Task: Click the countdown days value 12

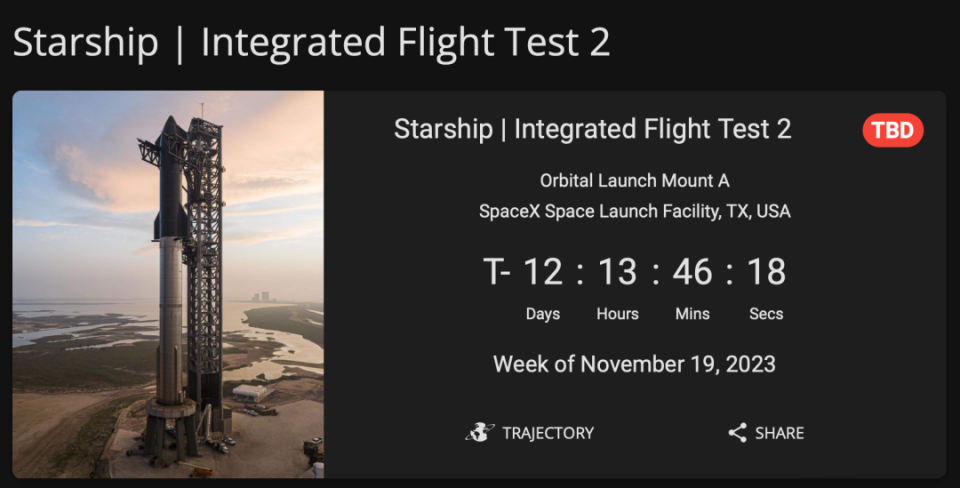Action: 543,272
